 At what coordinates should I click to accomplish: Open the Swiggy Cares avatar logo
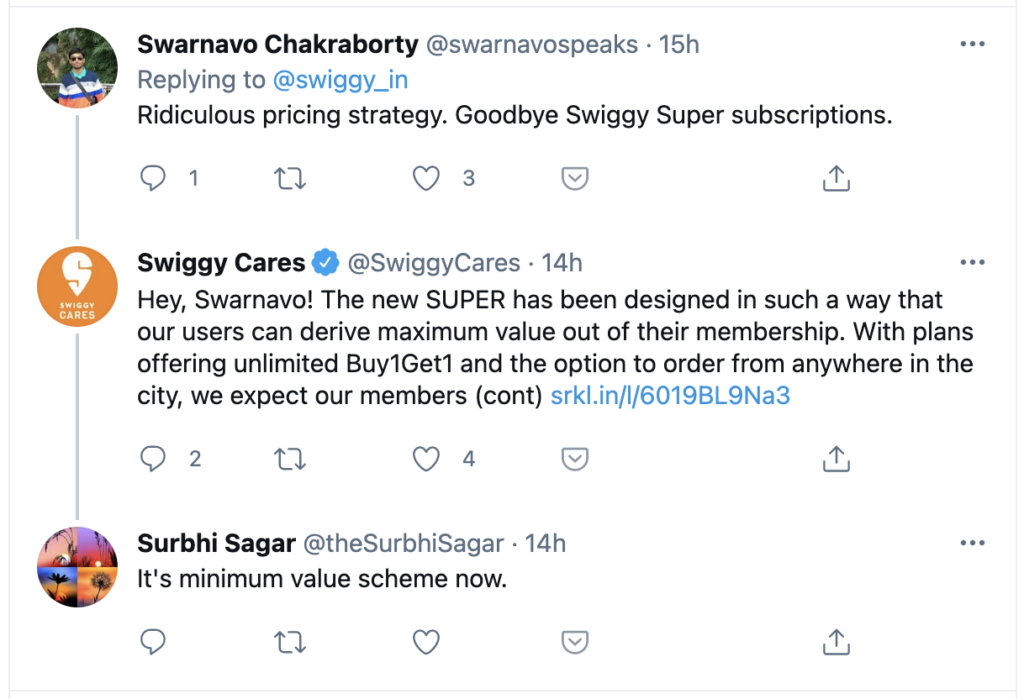click(x=77, y=286)
